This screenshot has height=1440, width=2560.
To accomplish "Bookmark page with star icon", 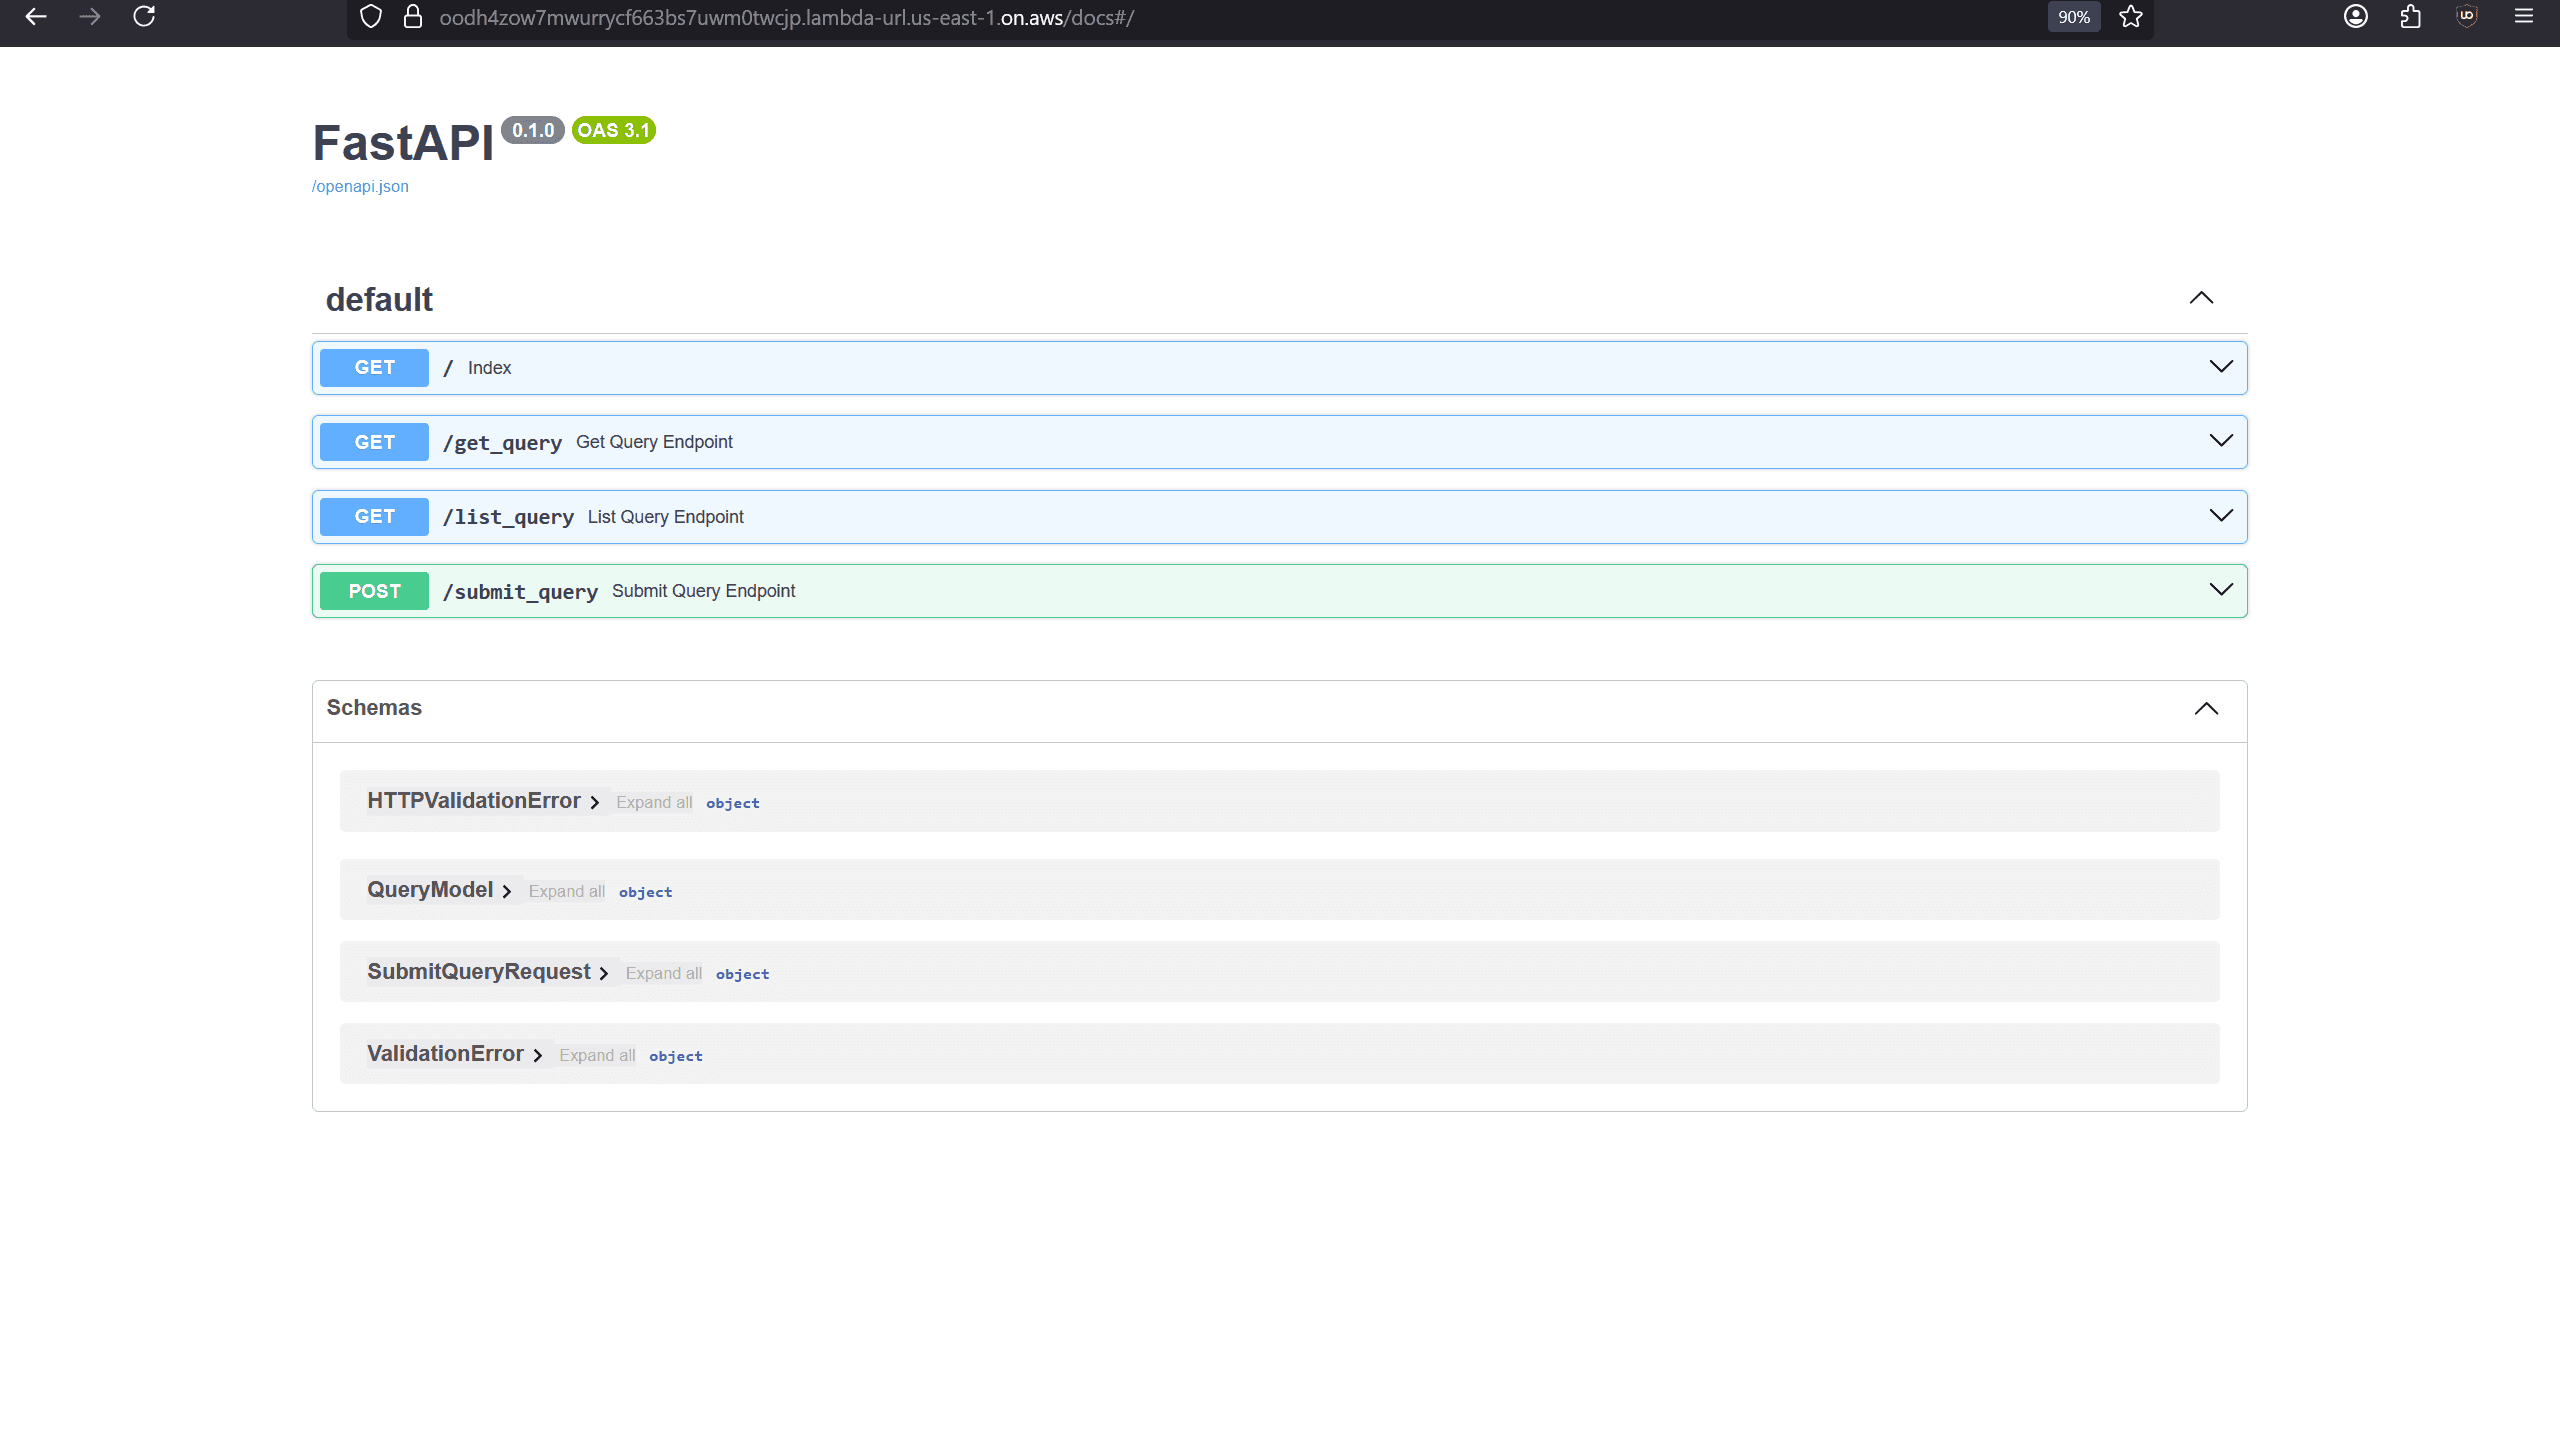I will (x=2131, y=17).
